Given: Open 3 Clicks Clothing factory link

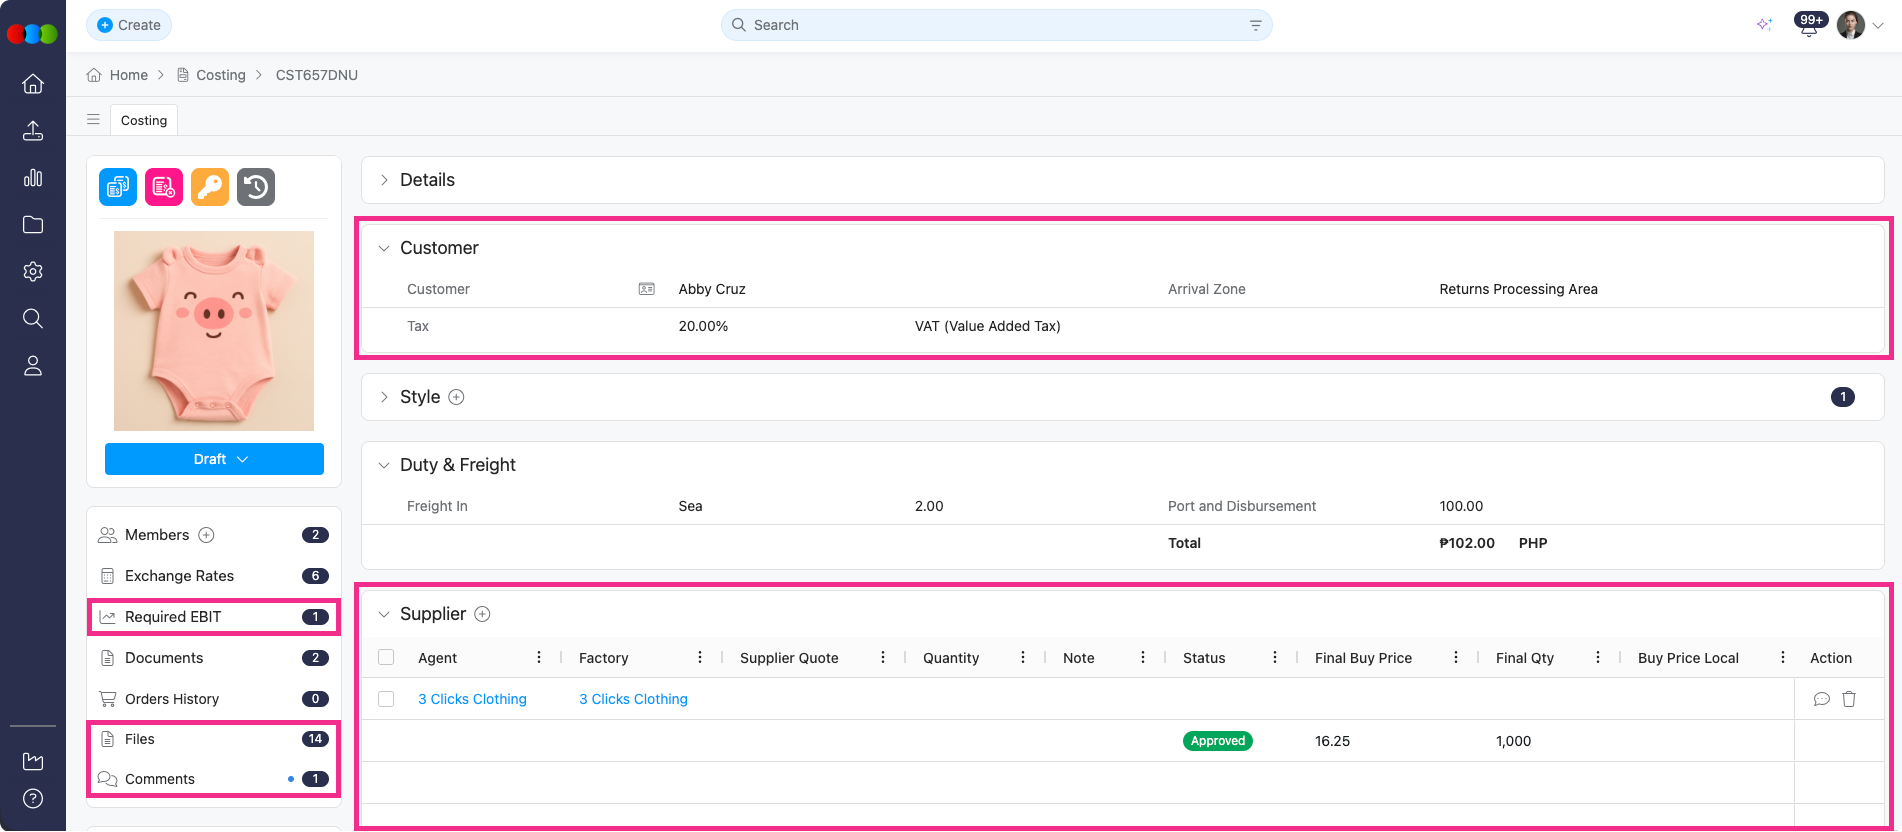Looking at the screenshot, I should [x=633, y=699].
